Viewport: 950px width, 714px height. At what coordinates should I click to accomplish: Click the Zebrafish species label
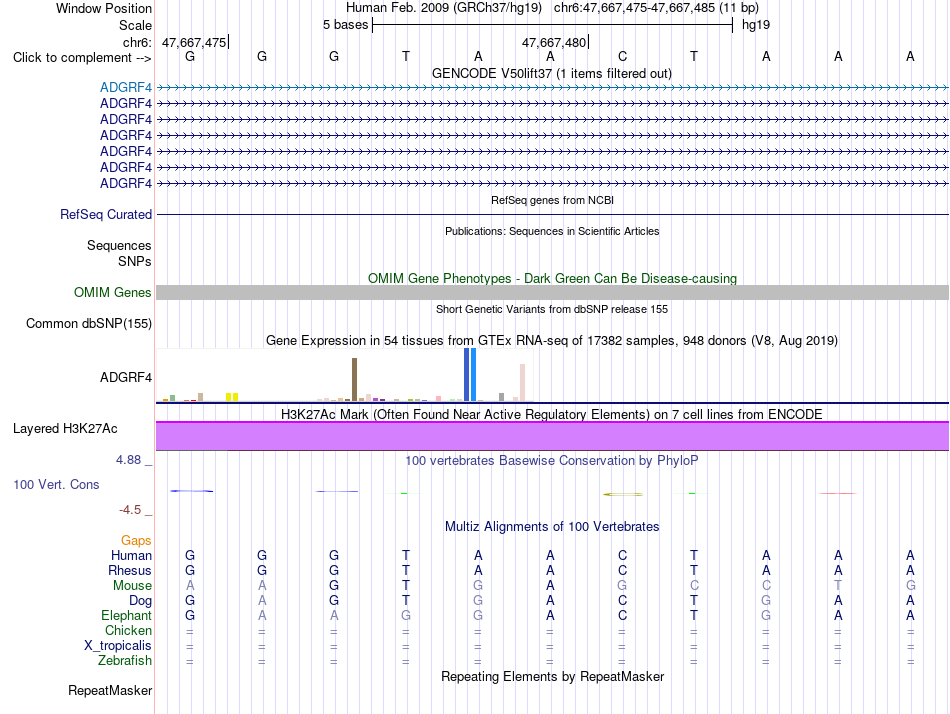125,661
